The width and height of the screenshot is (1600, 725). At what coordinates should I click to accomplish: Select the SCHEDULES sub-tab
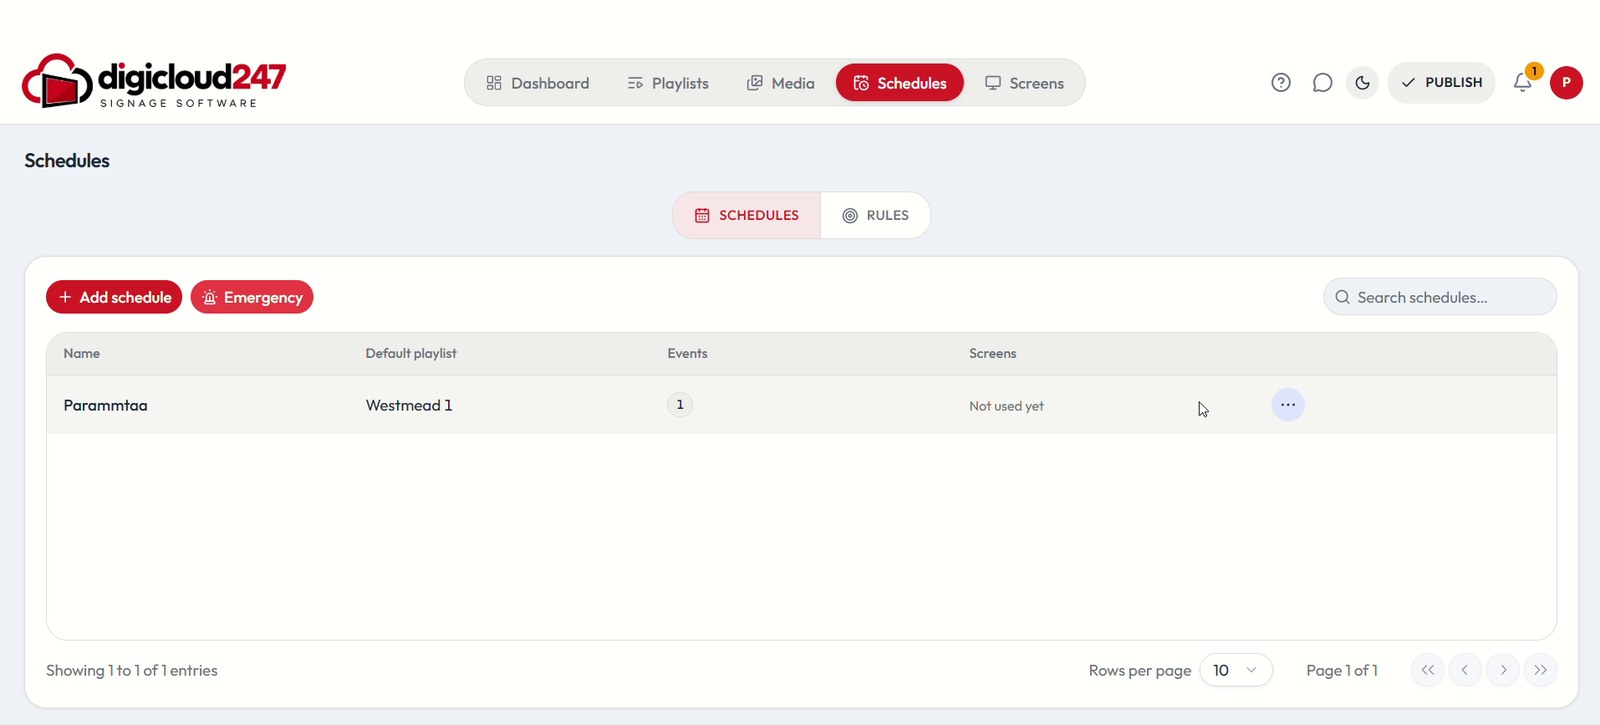[x=747, y=215]
